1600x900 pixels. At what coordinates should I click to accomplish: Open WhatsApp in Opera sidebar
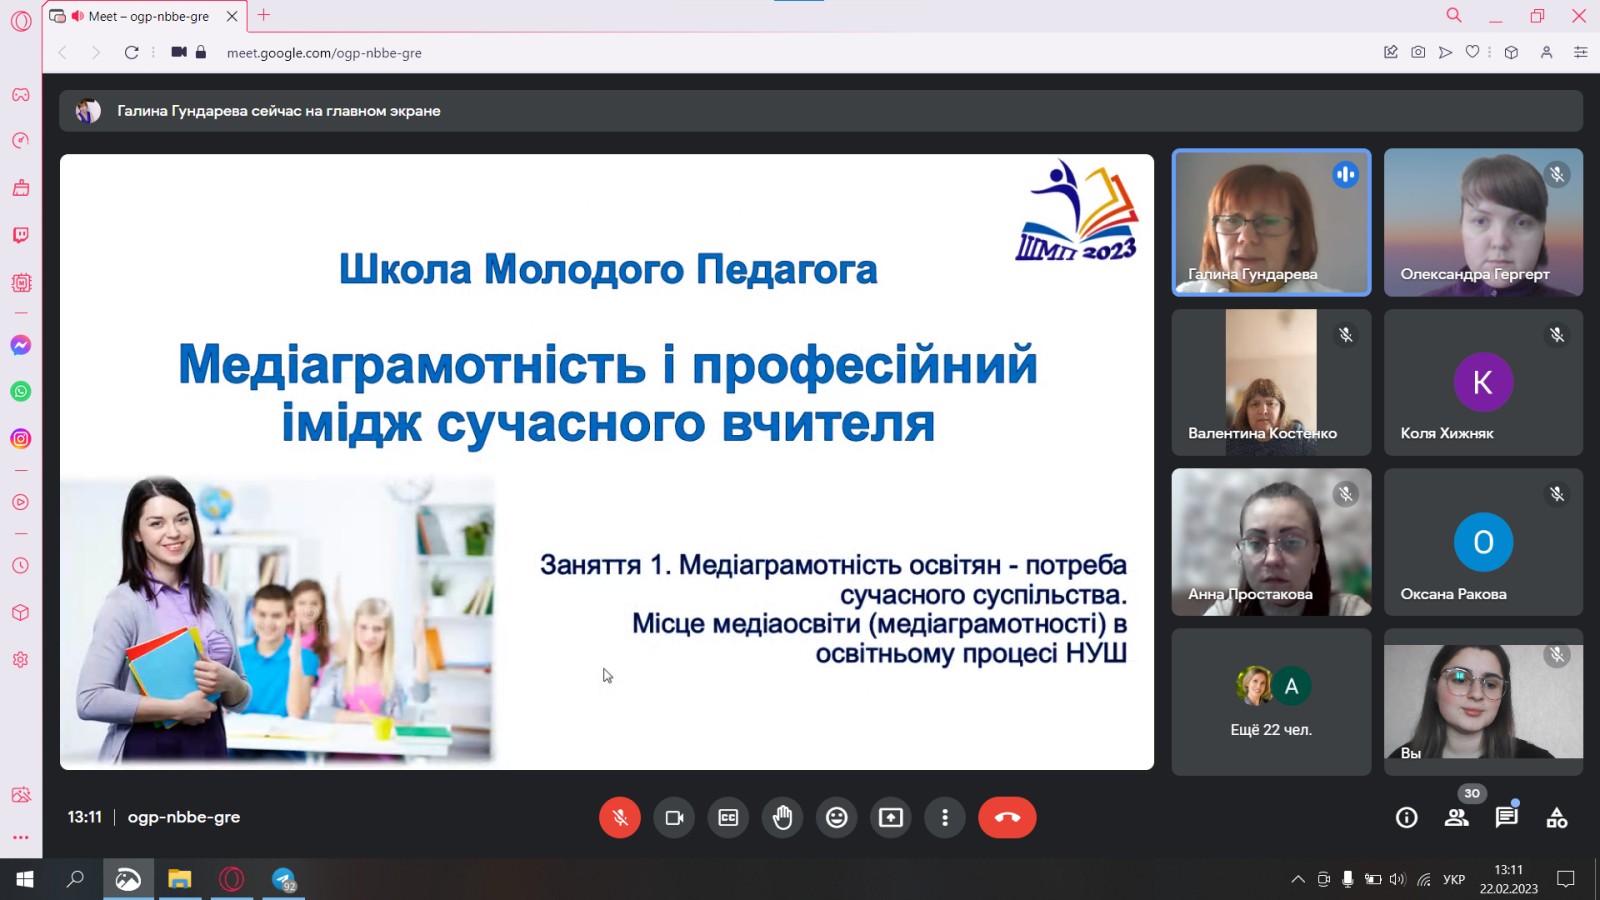(x=20, y=391)
